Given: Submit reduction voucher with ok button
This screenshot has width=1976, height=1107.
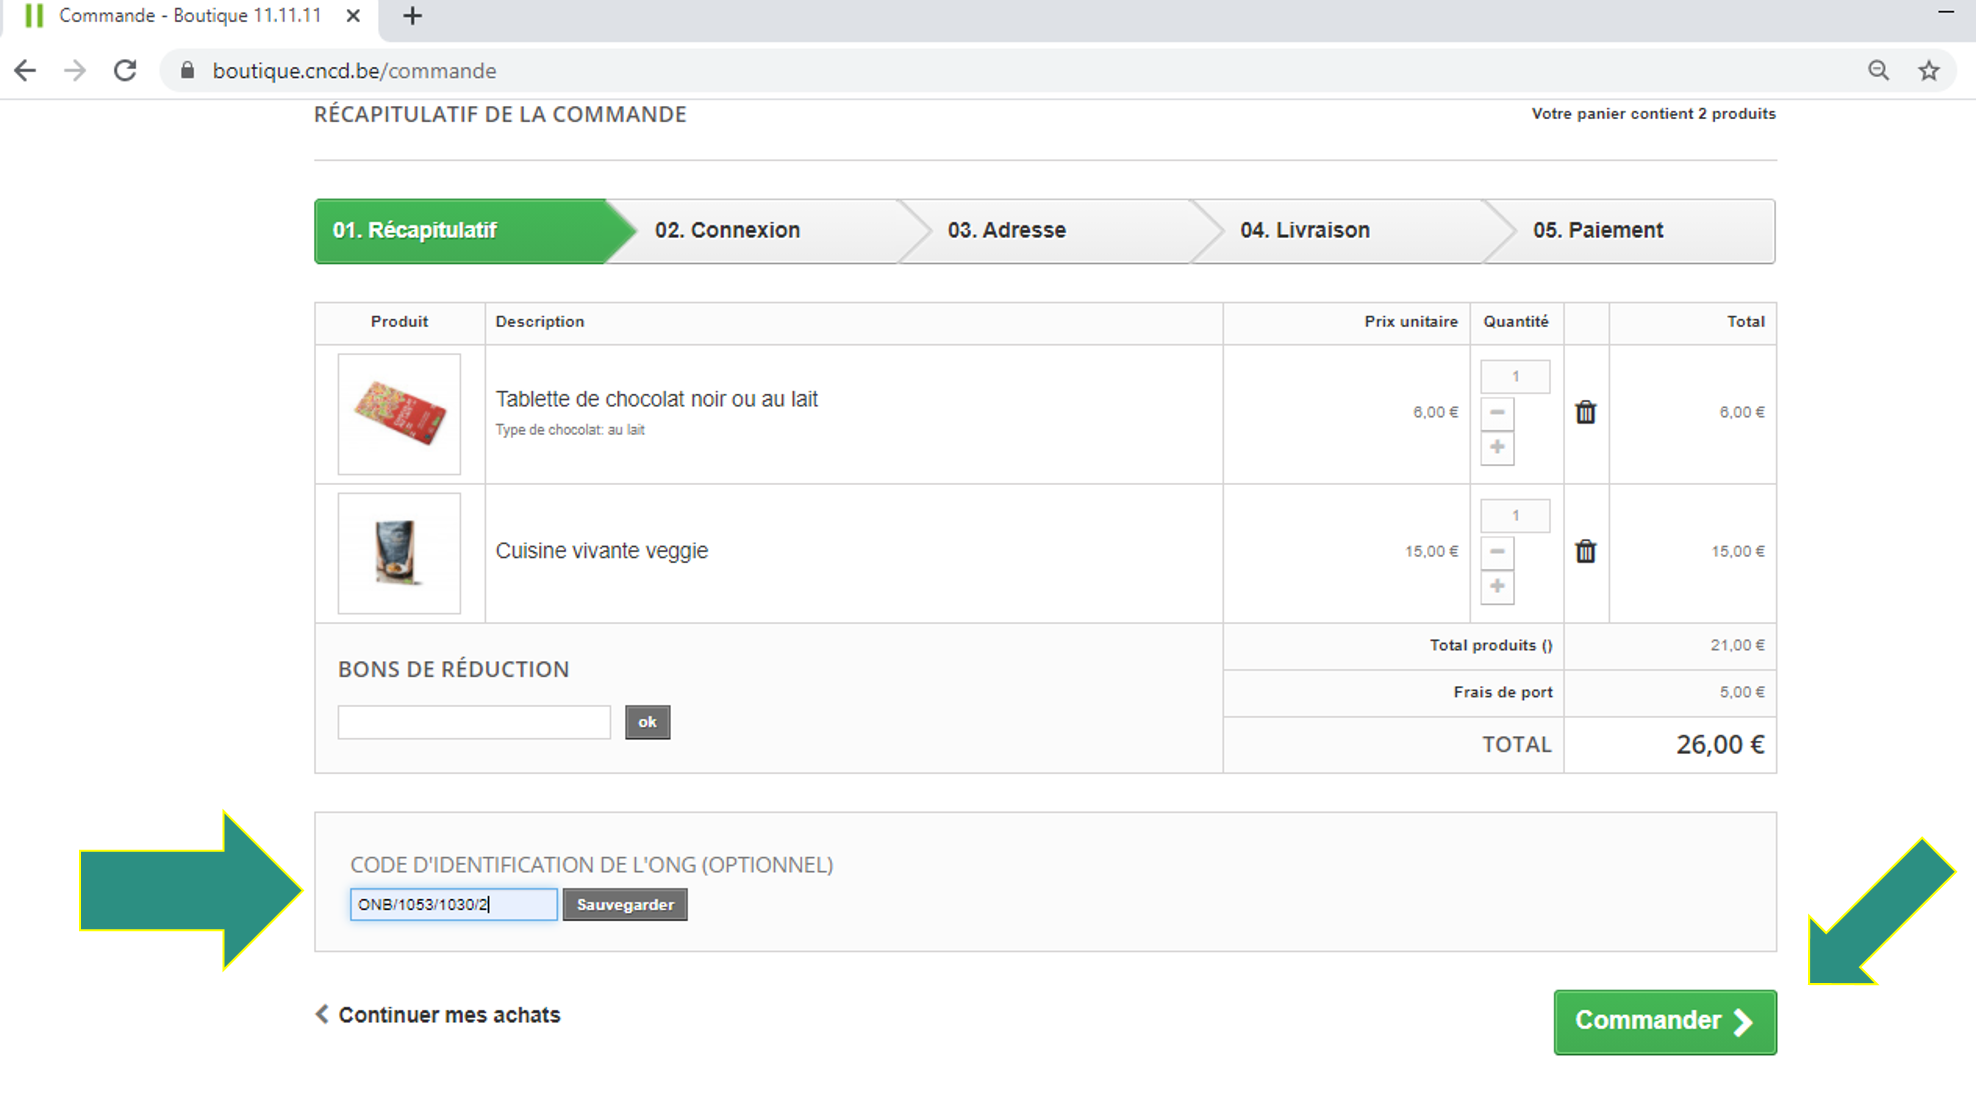Looking at the screenshot, I should click(x=647, y=722).
